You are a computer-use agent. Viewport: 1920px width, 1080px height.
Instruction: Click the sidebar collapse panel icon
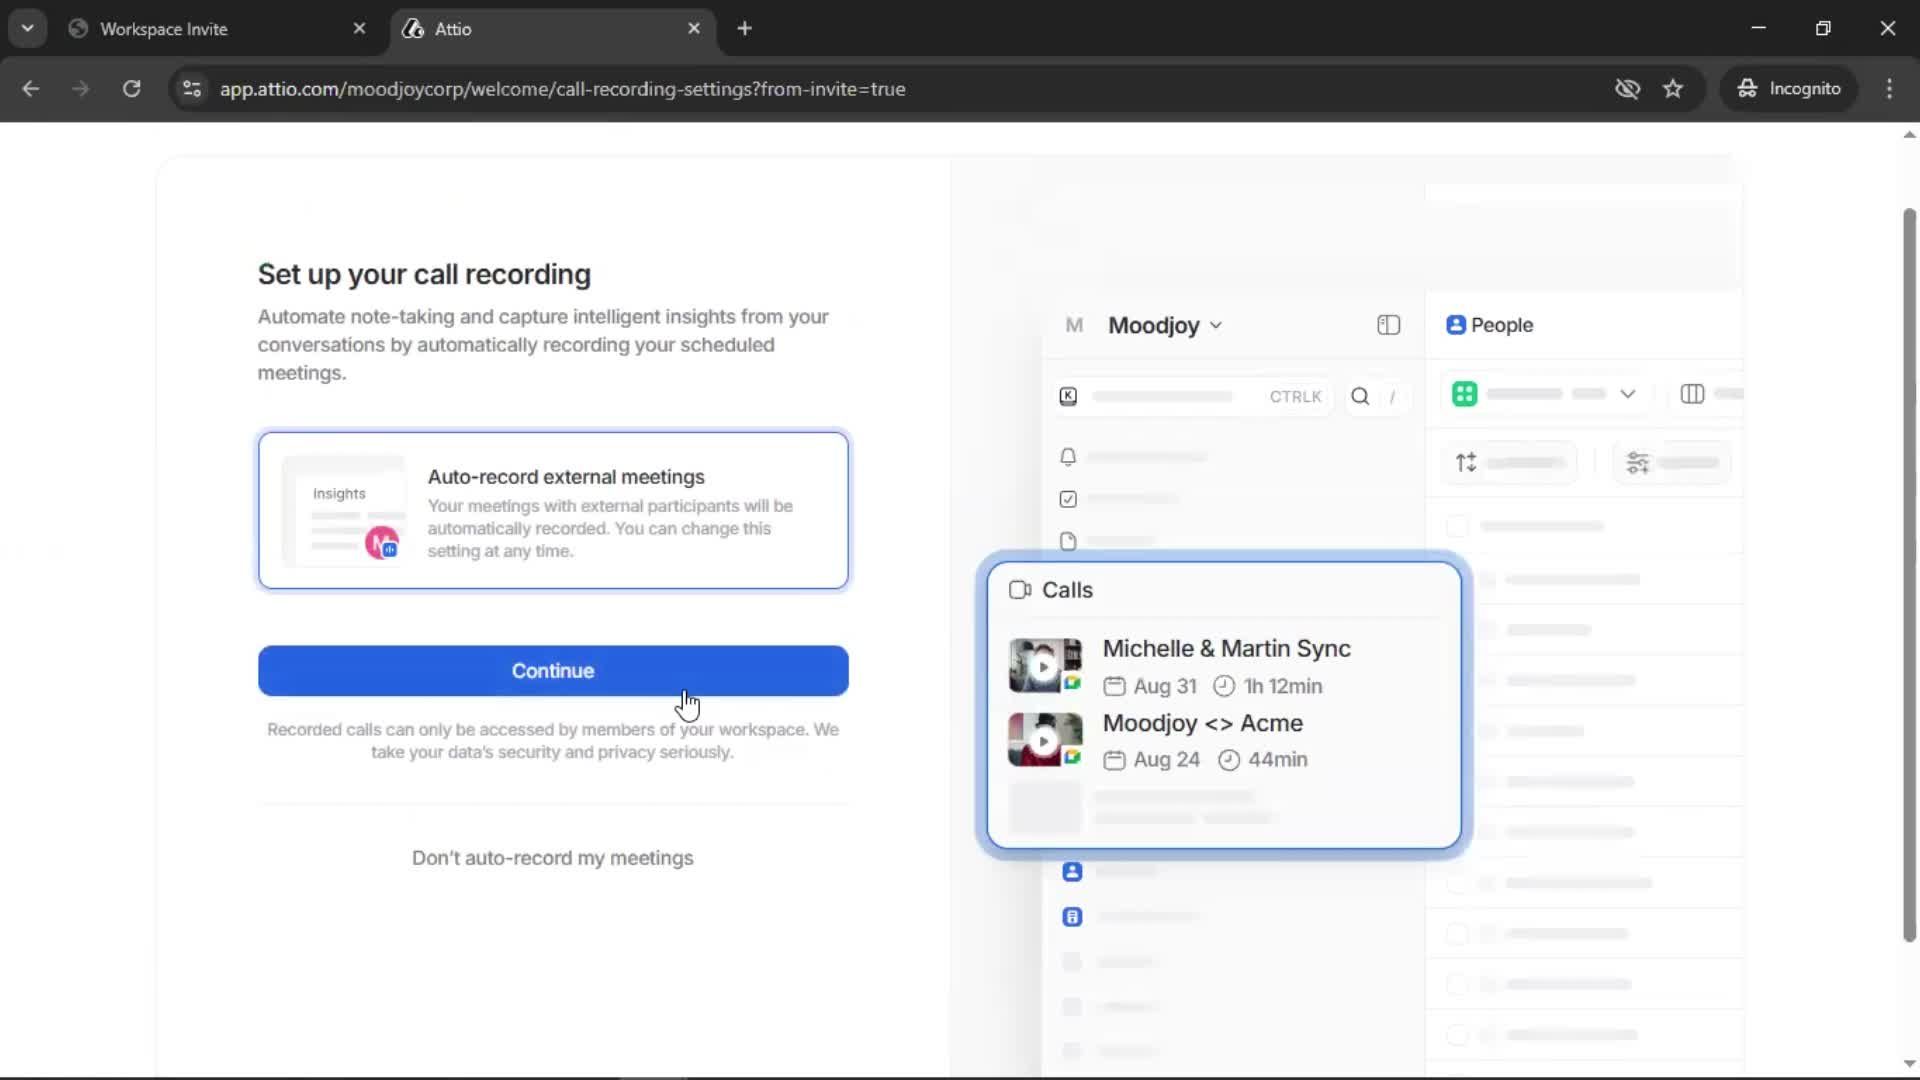click(x=1388, y=325)
